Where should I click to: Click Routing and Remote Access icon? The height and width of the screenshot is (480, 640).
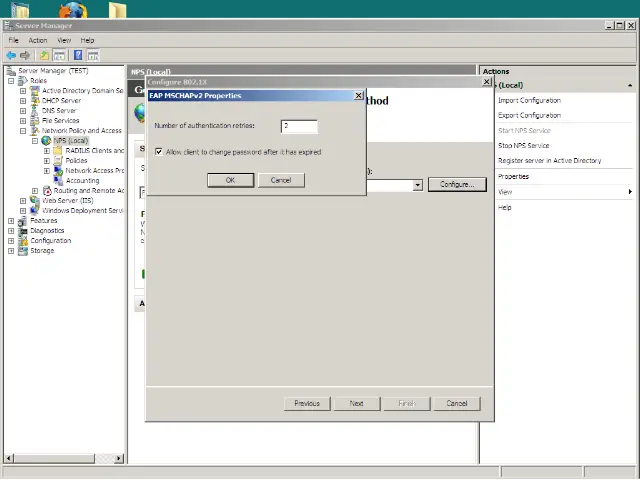pos(47,191)
